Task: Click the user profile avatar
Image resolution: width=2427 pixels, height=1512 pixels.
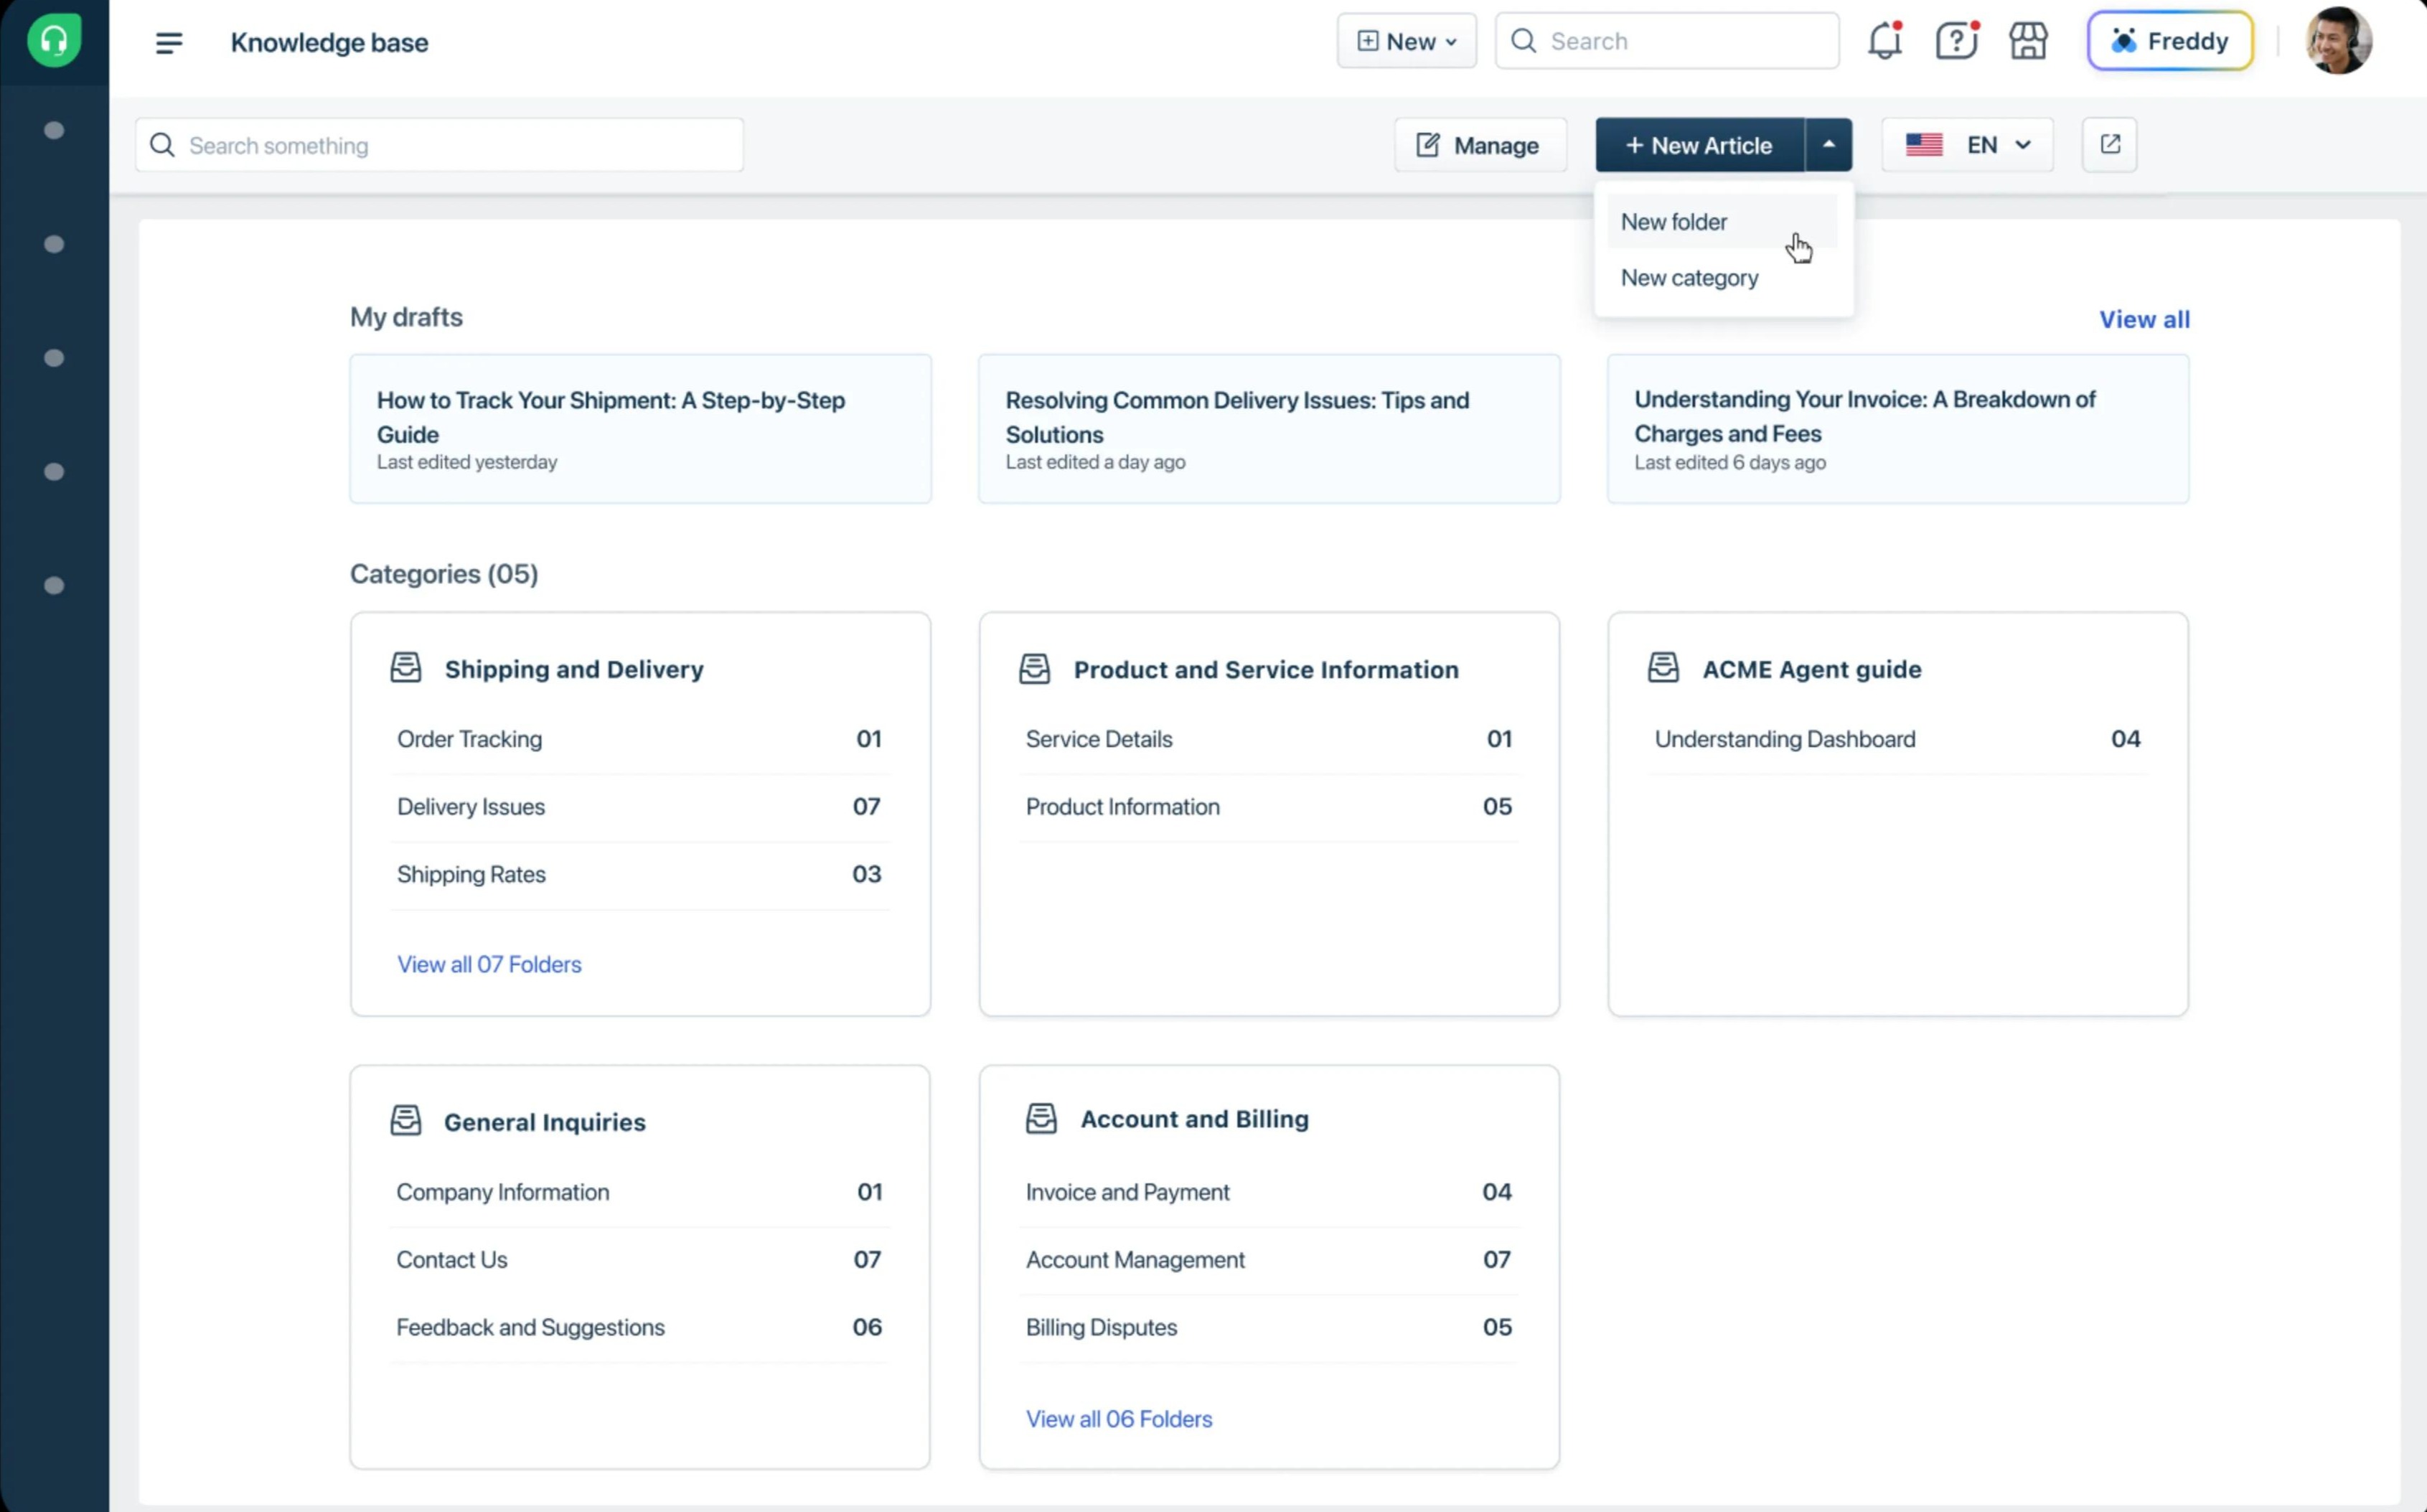Action: tap(2338, 41)
